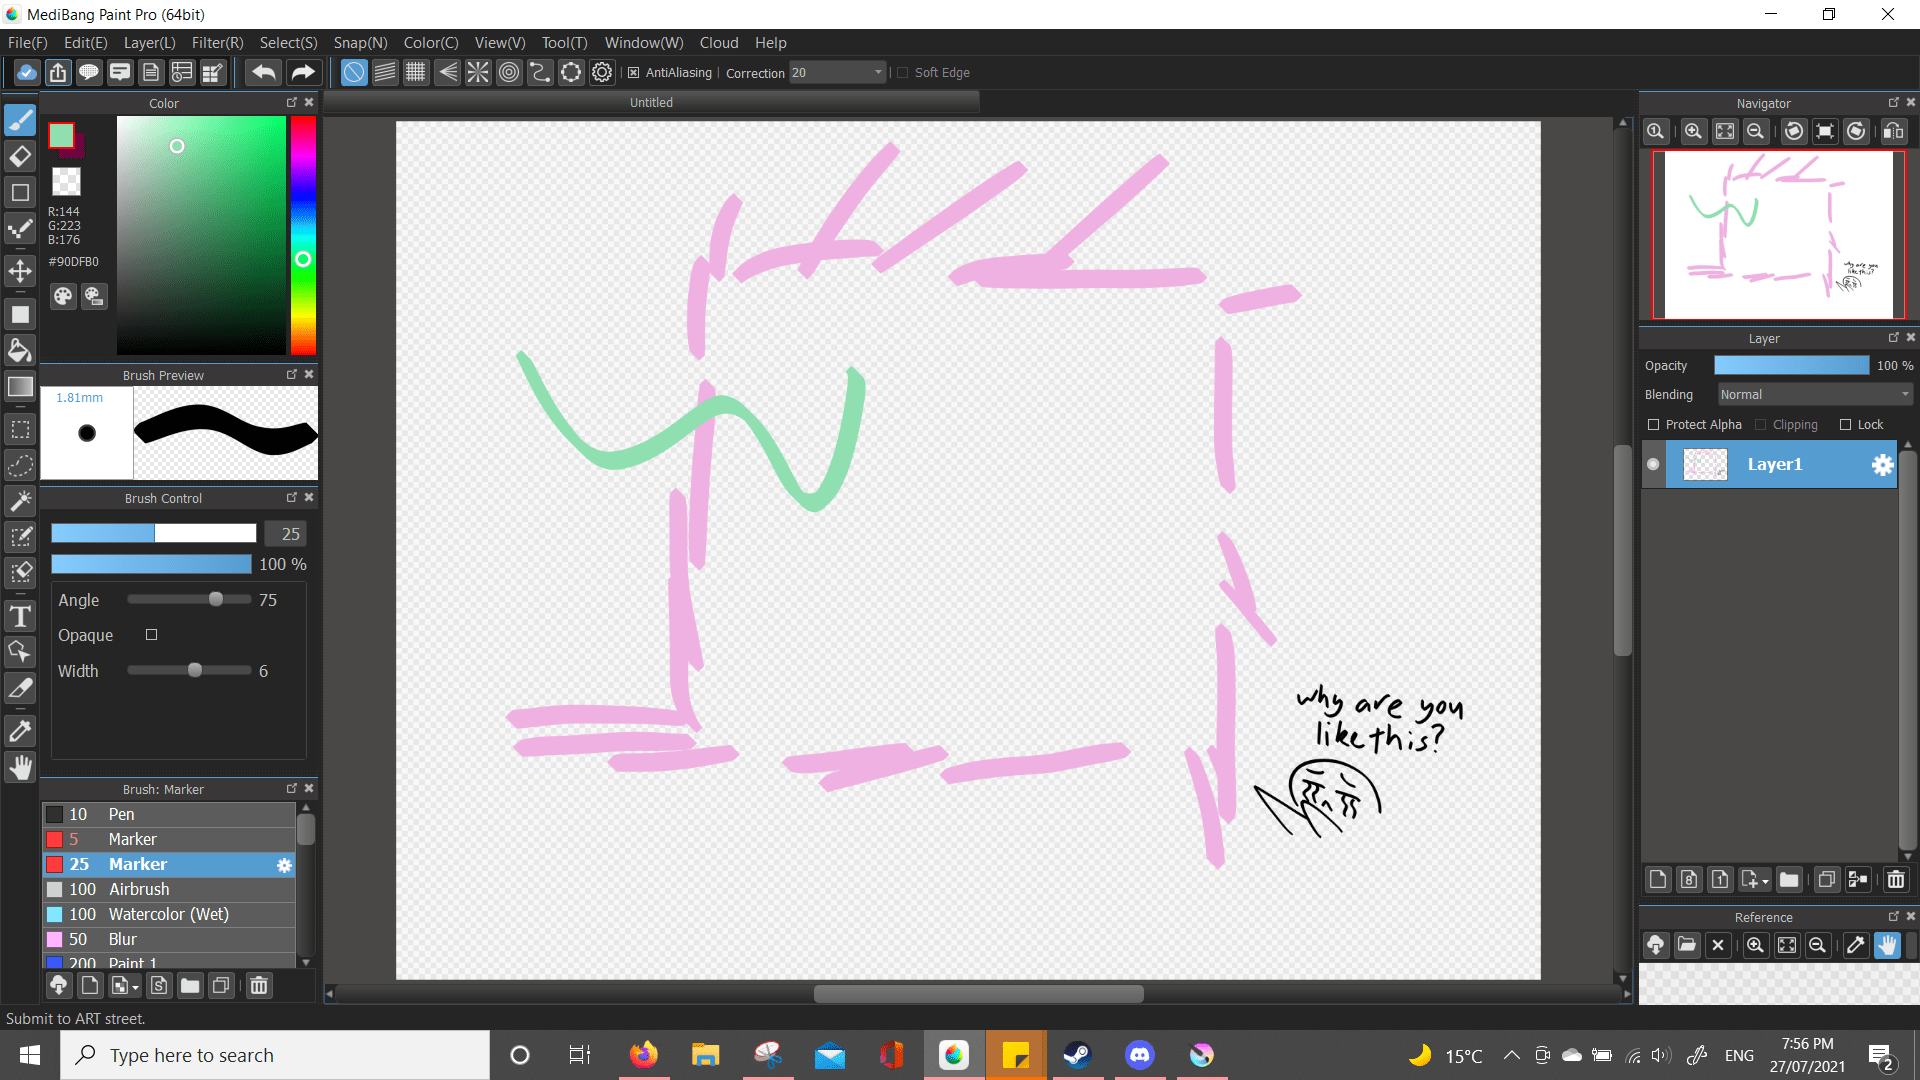The image size is (1920, 1080).
Task: Open the Cloud menu
Action: pyautogui.click(x=719, y=42)
